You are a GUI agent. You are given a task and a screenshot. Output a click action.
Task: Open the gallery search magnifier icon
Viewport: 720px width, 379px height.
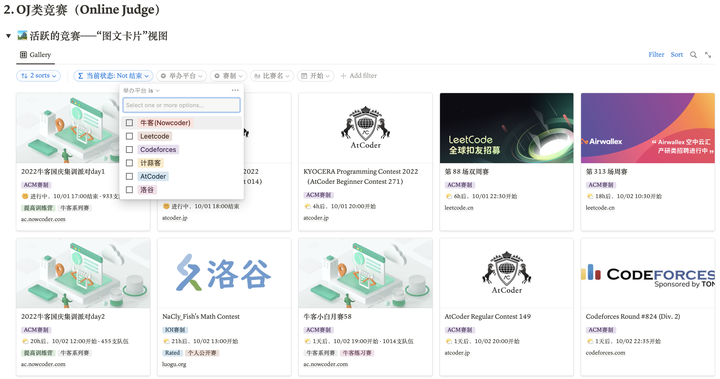[693, 55]
